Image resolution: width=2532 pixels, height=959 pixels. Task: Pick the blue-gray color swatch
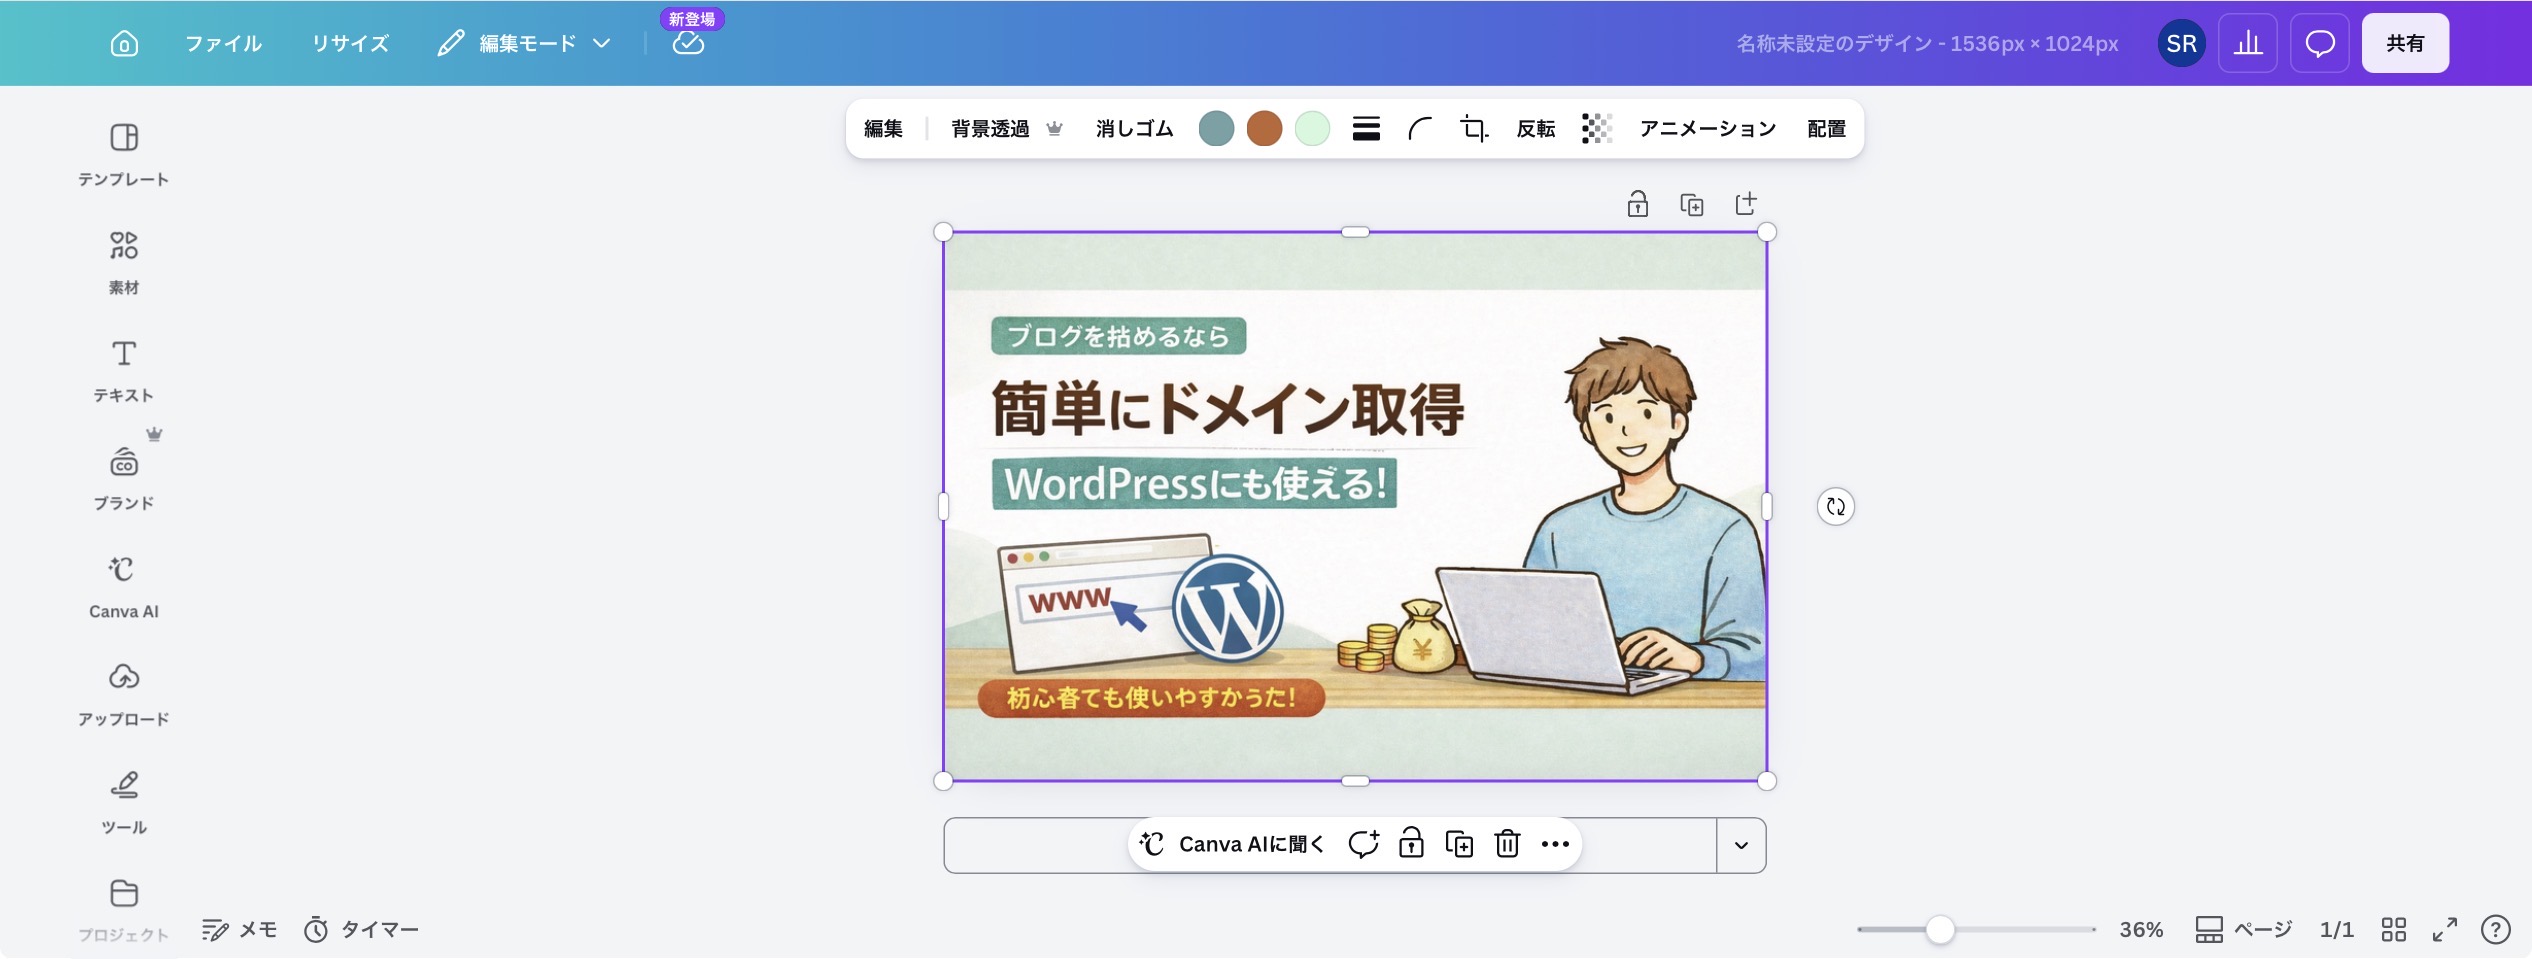1216,128
